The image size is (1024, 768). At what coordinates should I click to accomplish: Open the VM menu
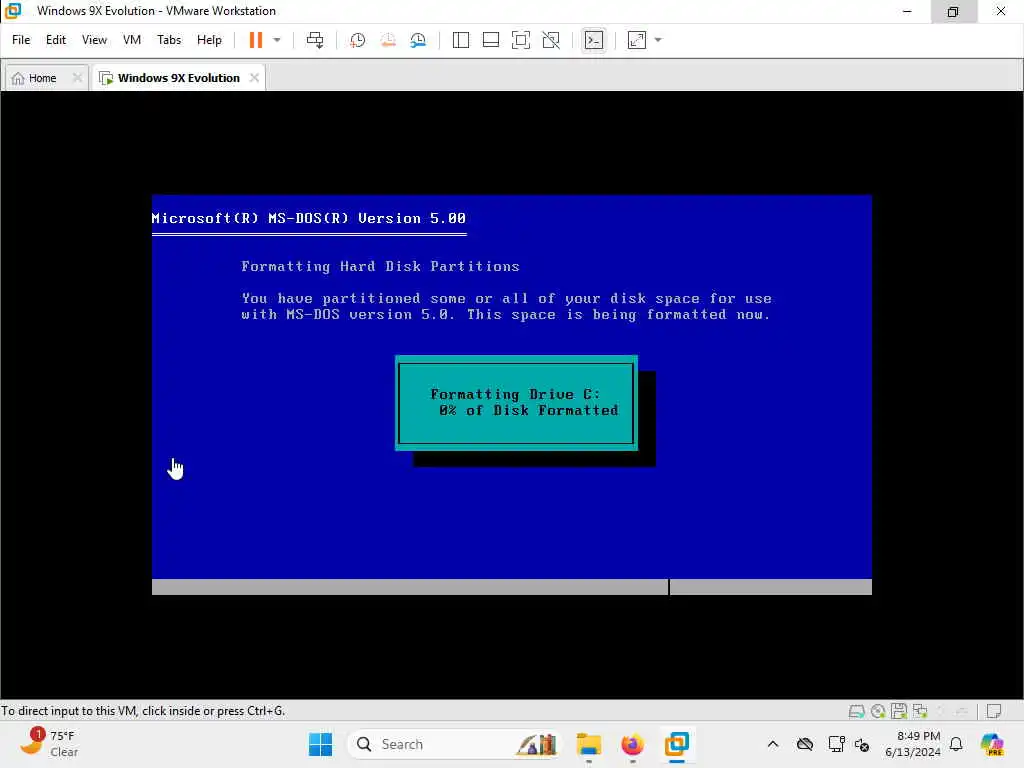[x=132, y=40]
